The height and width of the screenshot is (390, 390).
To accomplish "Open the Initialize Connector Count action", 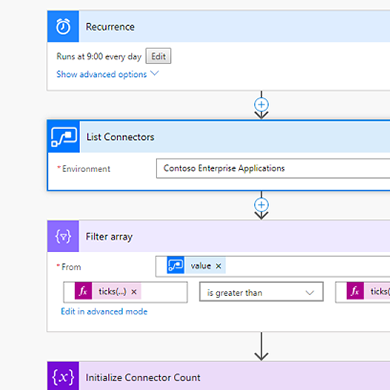I will click(219, 376).
